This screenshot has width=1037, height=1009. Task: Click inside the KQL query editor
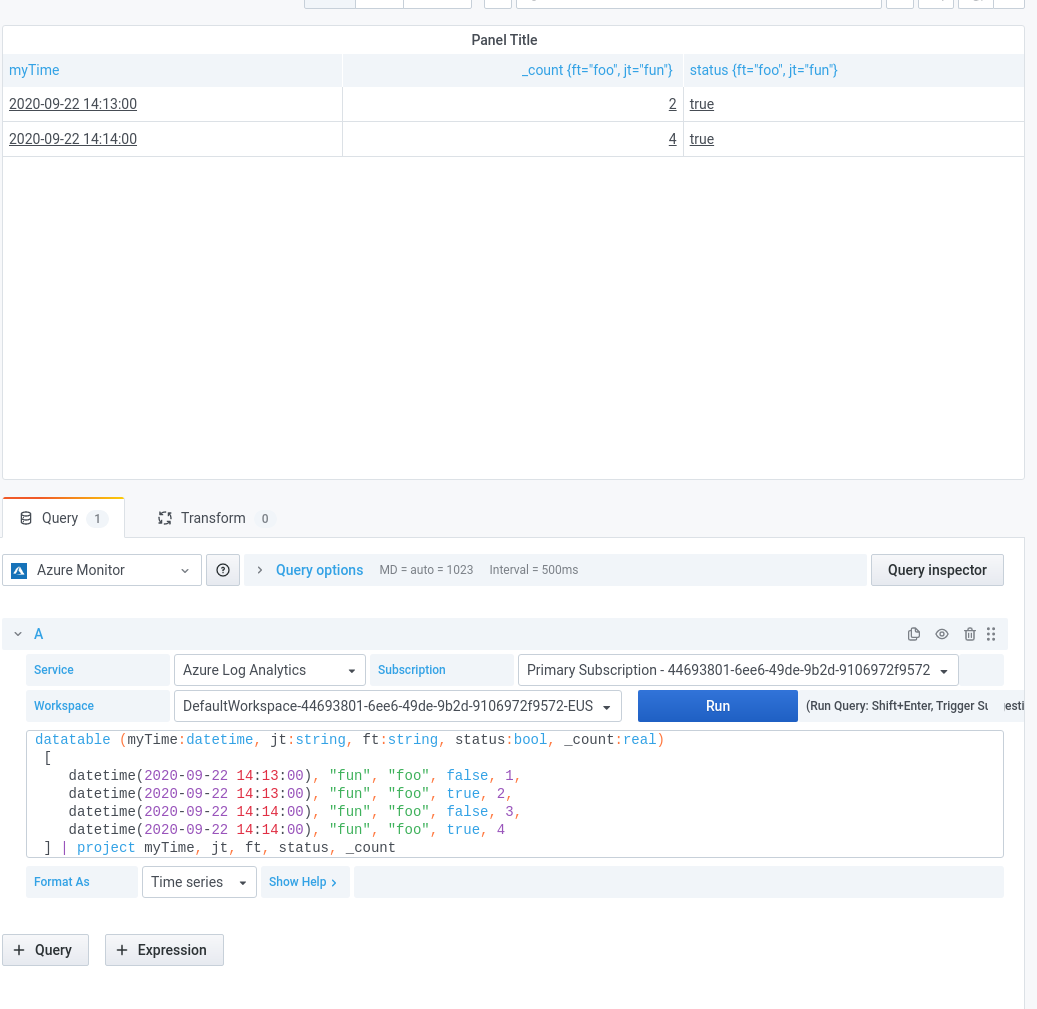point(515,793)
